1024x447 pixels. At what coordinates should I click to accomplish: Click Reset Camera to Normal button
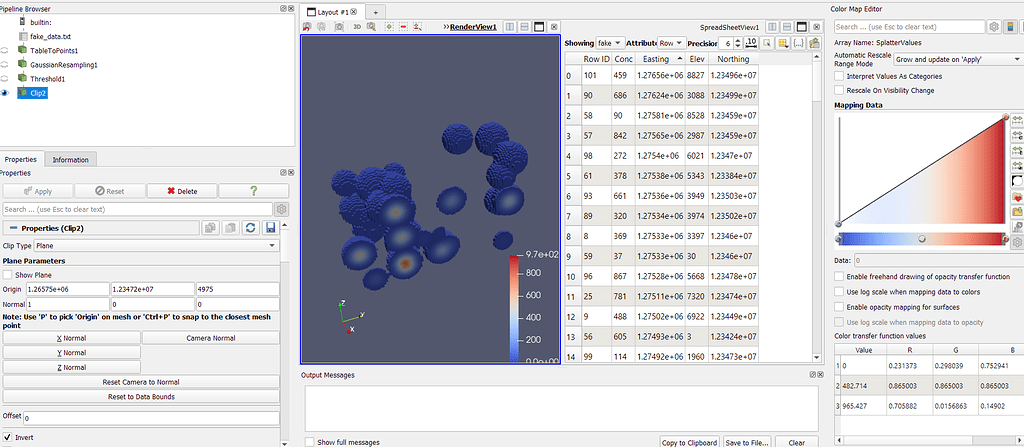coord(141,382)
